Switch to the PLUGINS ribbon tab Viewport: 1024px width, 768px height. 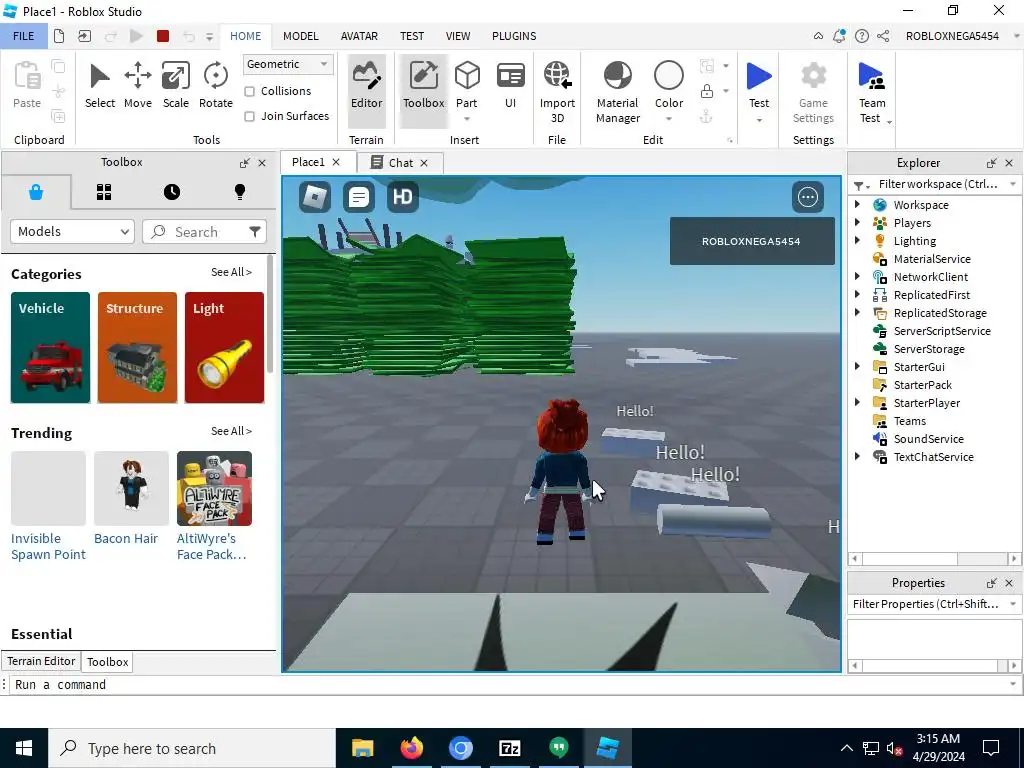point(514,36)
